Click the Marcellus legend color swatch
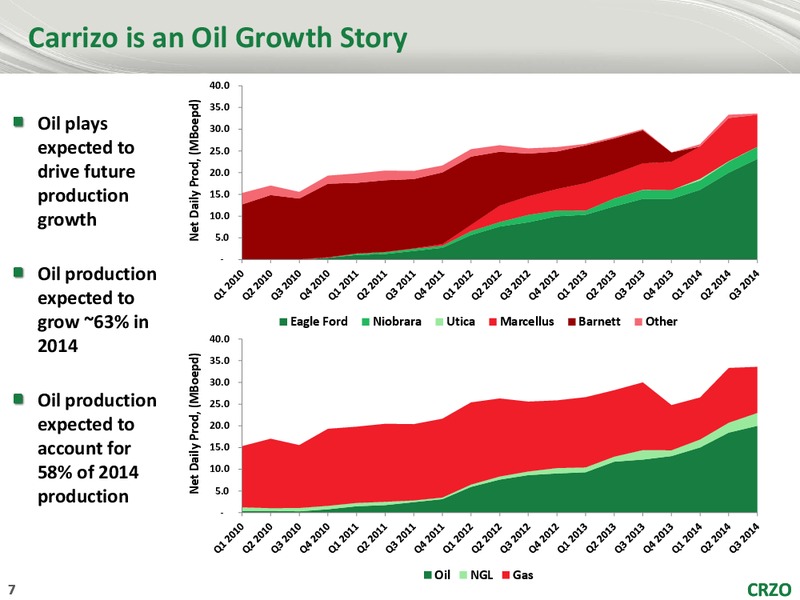800x600 pixels. tap(493, 322)
